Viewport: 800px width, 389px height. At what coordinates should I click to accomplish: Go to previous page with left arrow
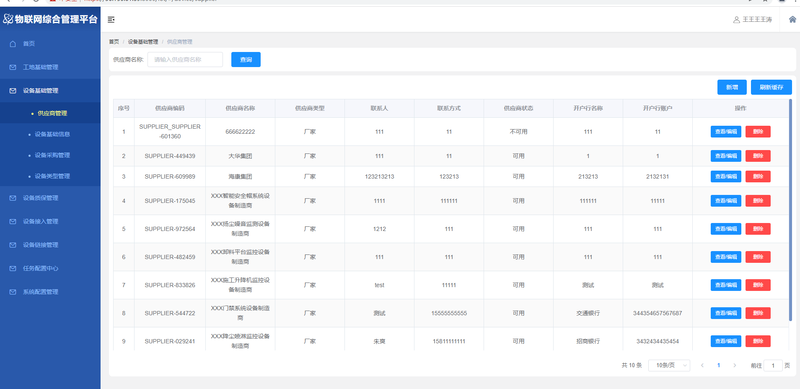[x=703, y=365]
